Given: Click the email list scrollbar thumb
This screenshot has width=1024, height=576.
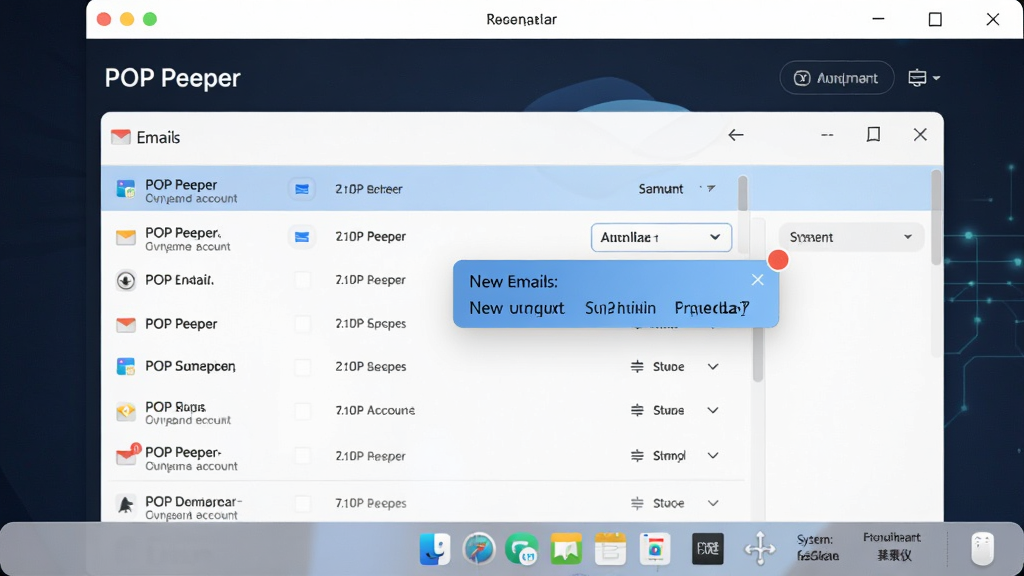Looking at the screenshot, I should (x=743, y=193).
